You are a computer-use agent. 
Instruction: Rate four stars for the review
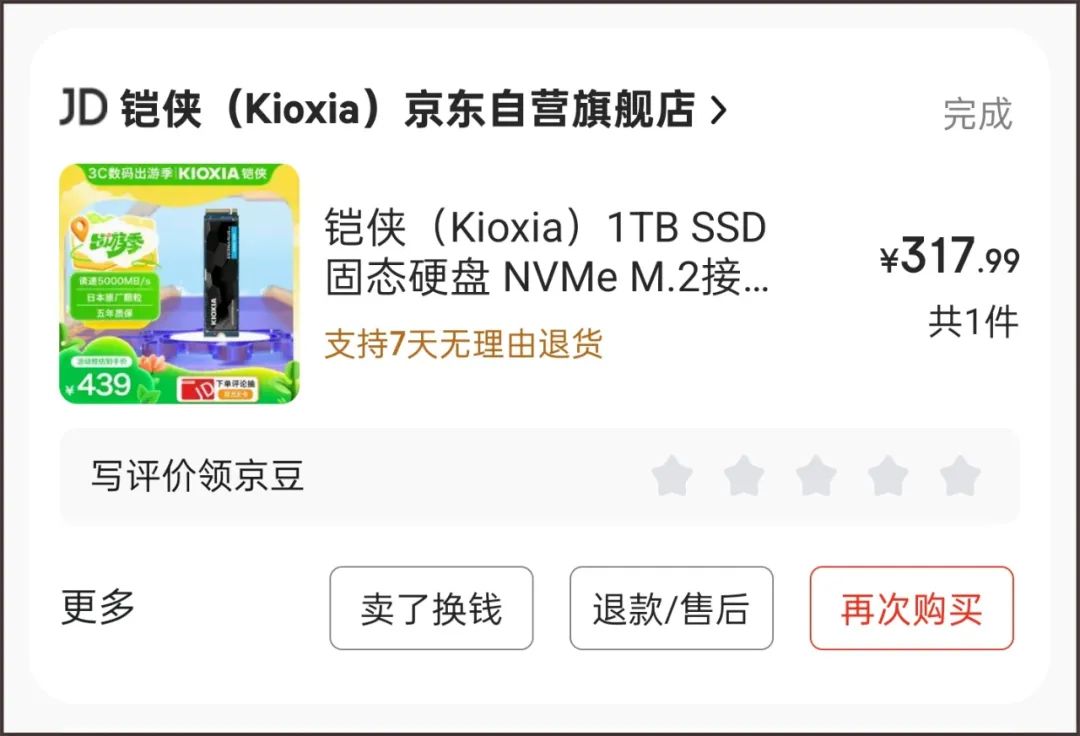click(888, 476)
